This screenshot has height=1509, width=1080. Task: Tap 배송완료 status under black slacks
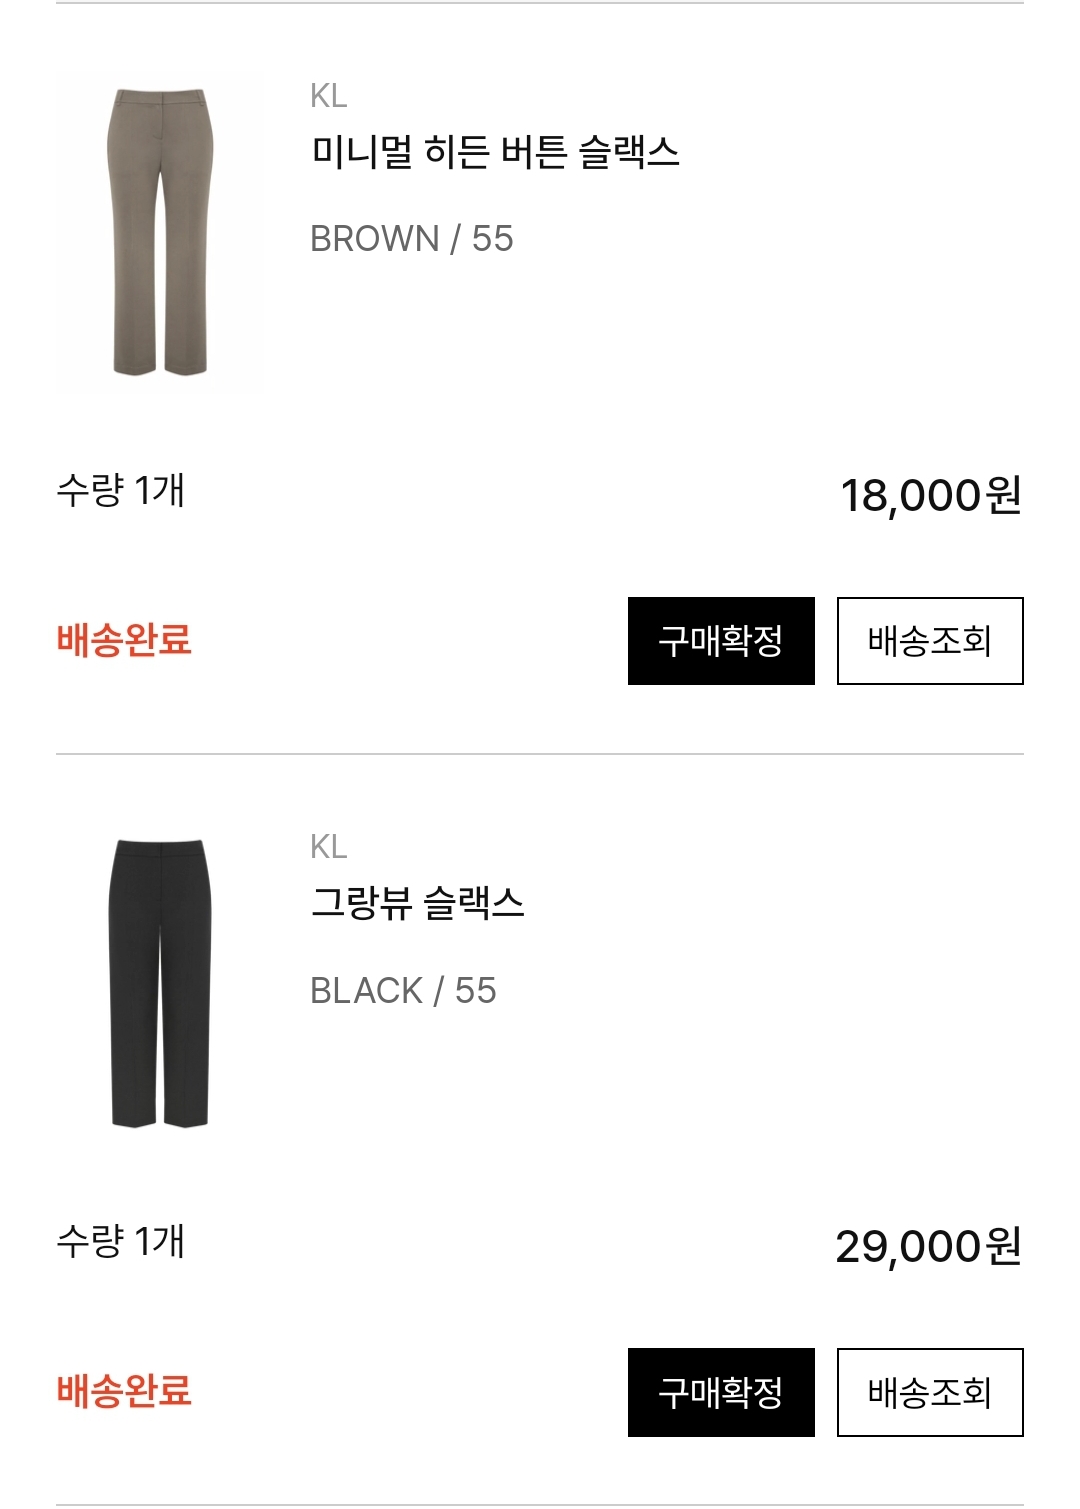pos(124,1391)
